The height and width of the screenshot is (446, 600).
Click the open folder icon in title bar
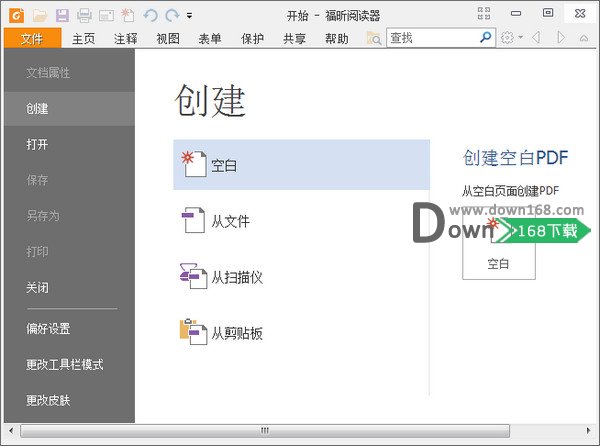point(40,16)
